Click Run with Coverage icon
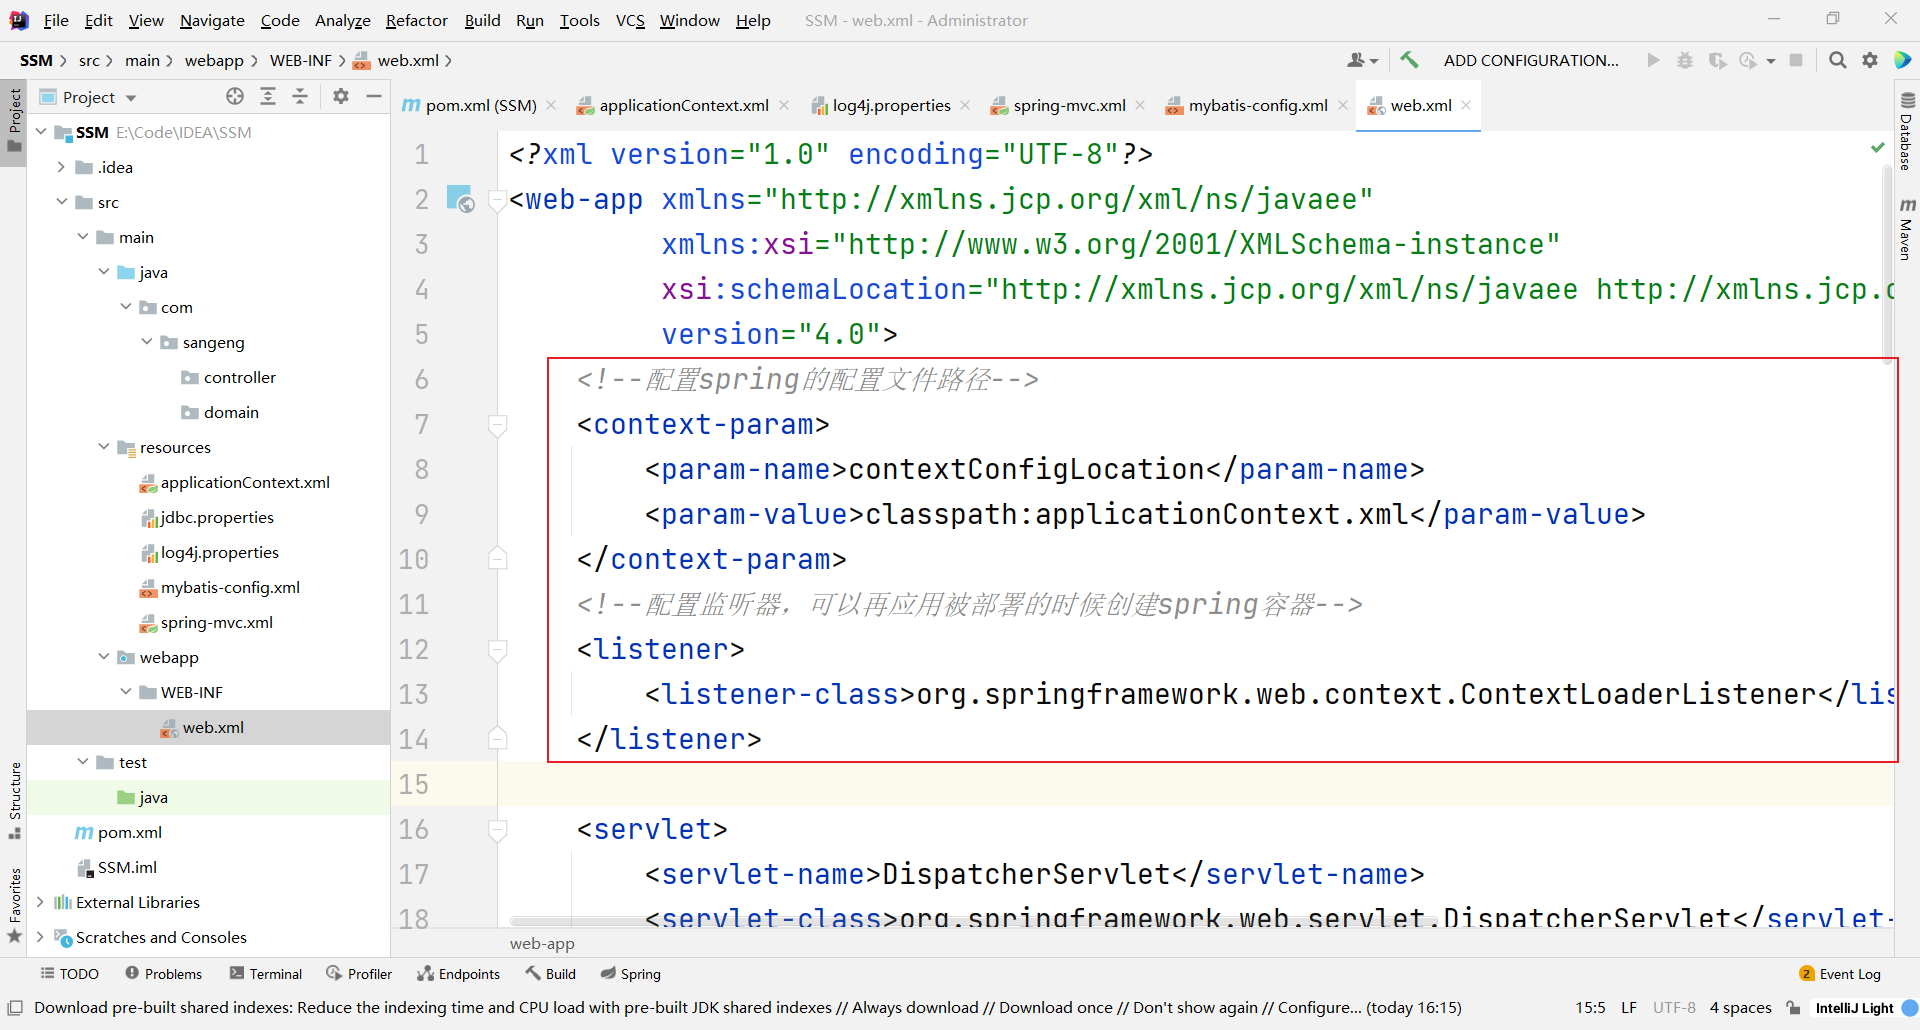This screenshot has height=1030, width=1920. click(x=1718, y=60)
